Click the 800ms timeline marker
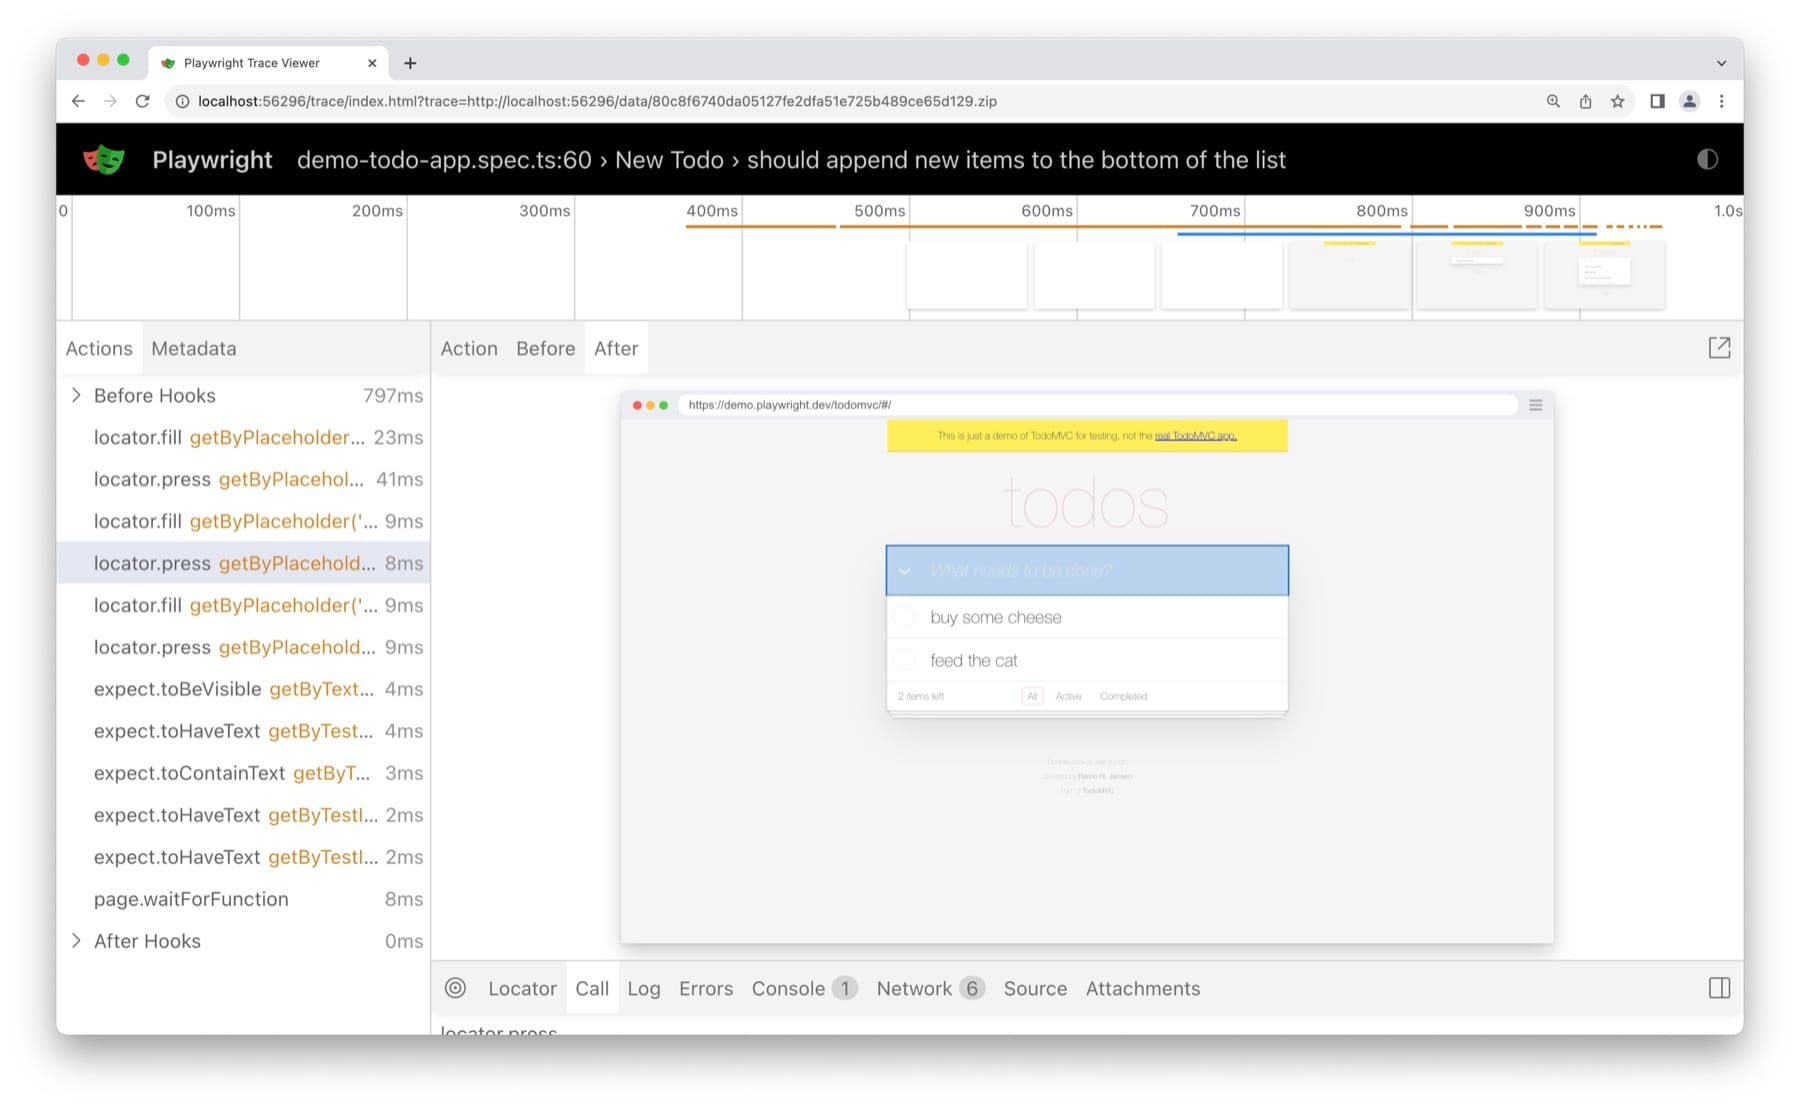The height and width of the screenshot is (1109, 1800). [1381, 211]
